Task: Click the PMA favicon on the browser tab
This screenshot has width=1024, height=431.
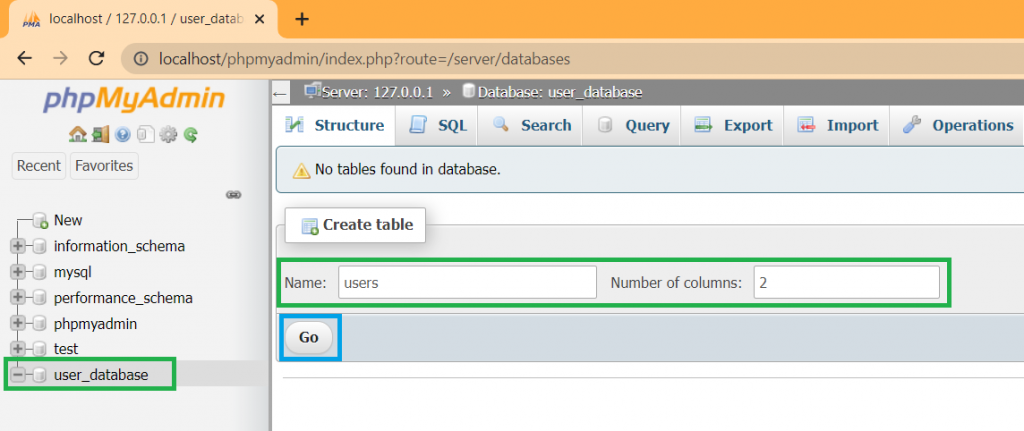Action: (x=31, y=20)
